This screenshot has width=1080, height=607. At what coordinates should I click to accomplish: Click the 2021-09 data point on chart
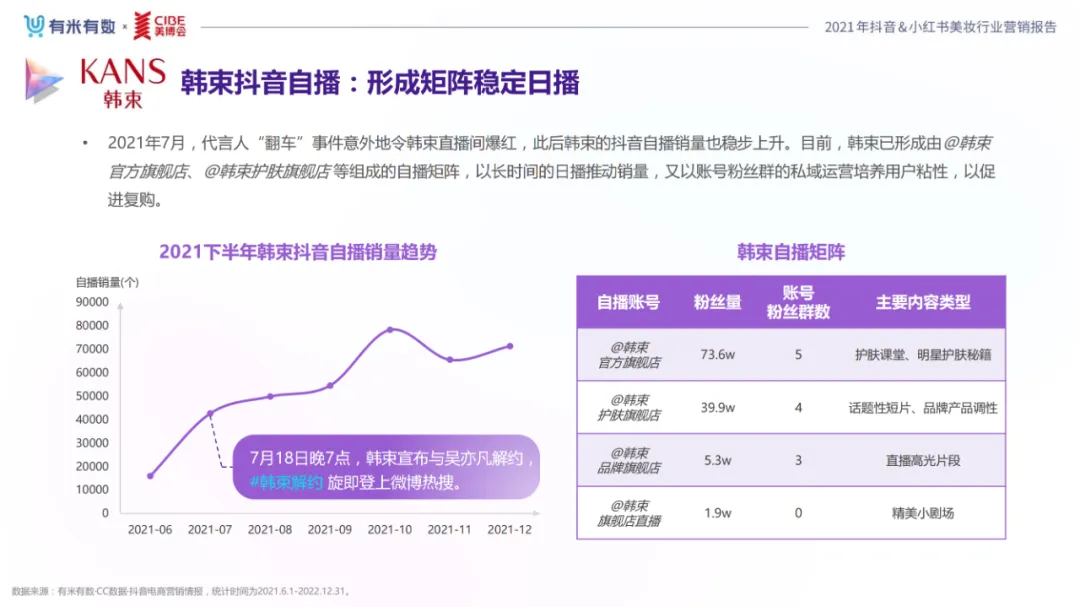(330, 386)
